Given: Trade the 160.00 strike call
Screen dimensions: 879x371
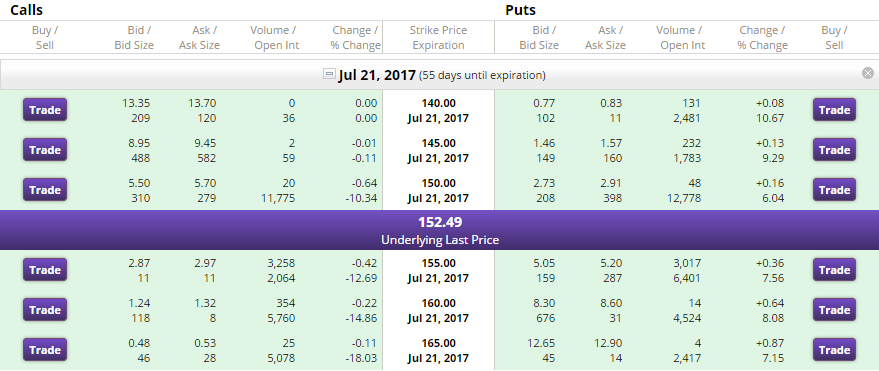Looking at the screenshot, I should click(45, 310).
